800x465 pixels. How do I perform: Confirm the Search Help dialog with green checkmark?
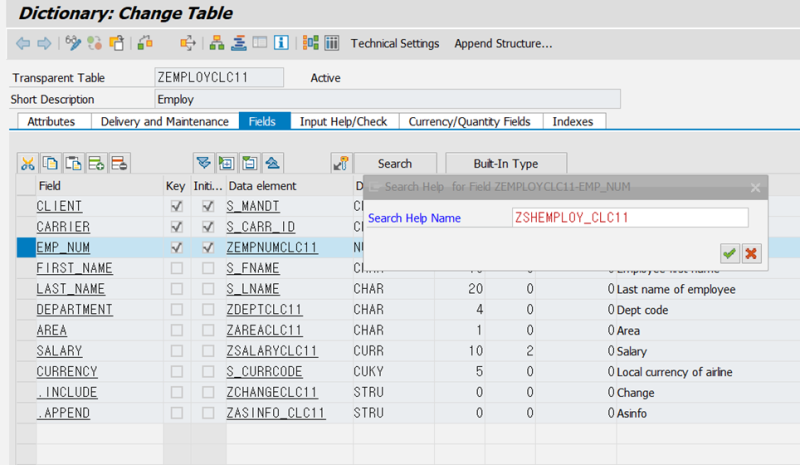[x=729, y=253]
